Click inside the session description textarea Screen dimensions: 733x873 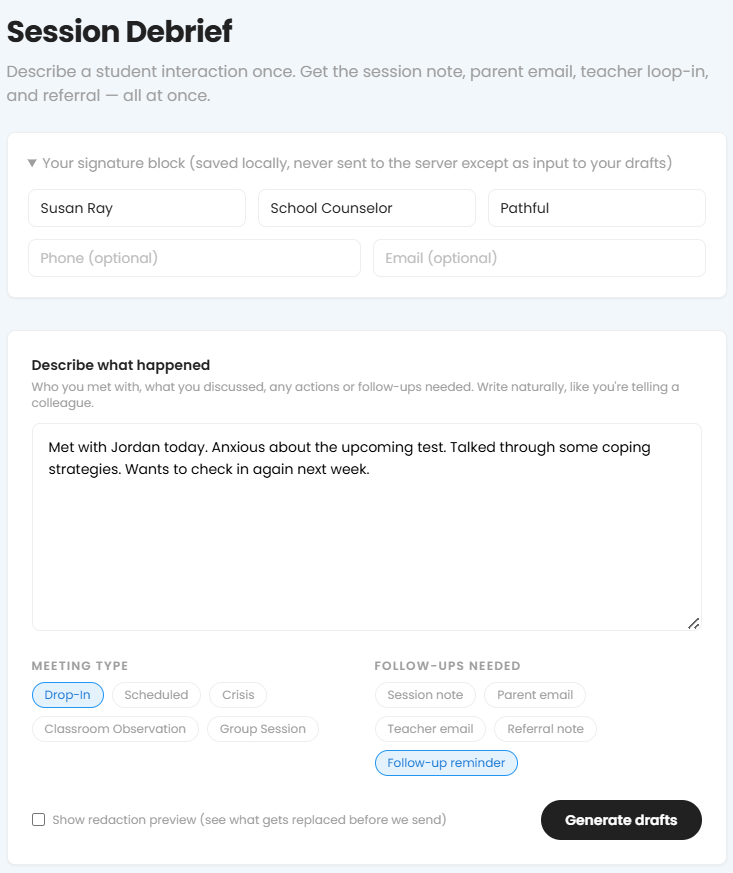[x=367, y=527]
